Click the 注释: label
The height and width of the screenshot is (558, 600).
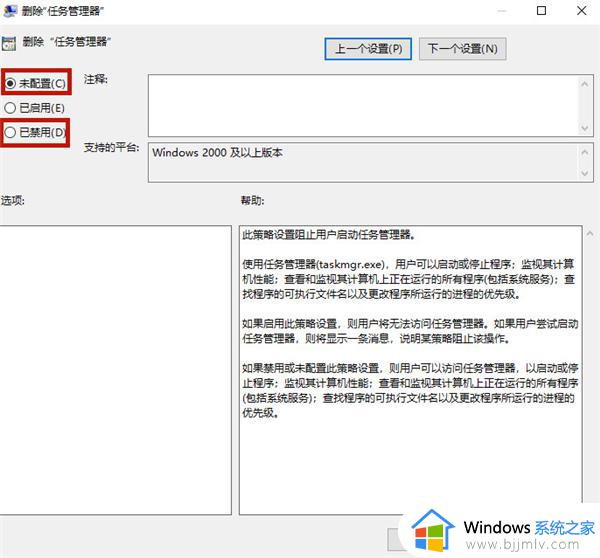point(96,79)
